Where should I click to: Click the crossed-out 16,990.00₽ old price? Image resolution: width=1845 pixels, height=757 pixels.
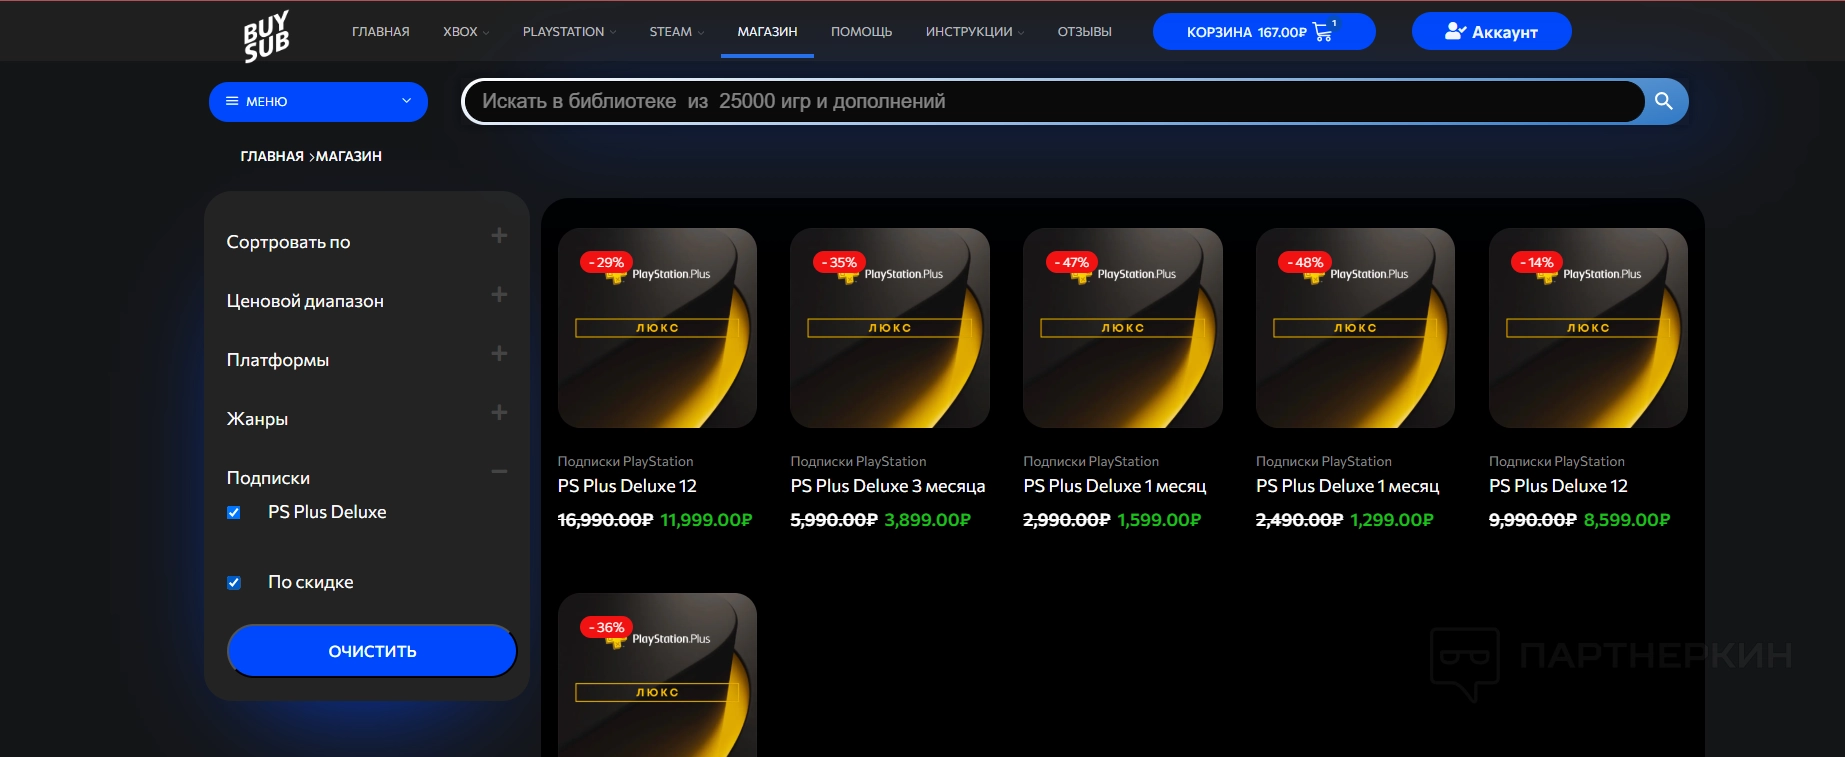click(x=605, y=520)
